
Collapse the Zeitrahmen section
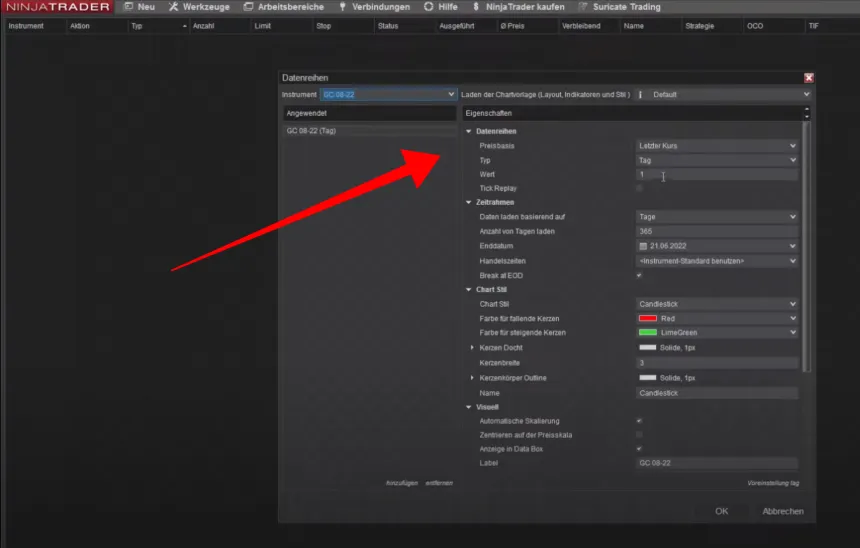pos(469,202)
